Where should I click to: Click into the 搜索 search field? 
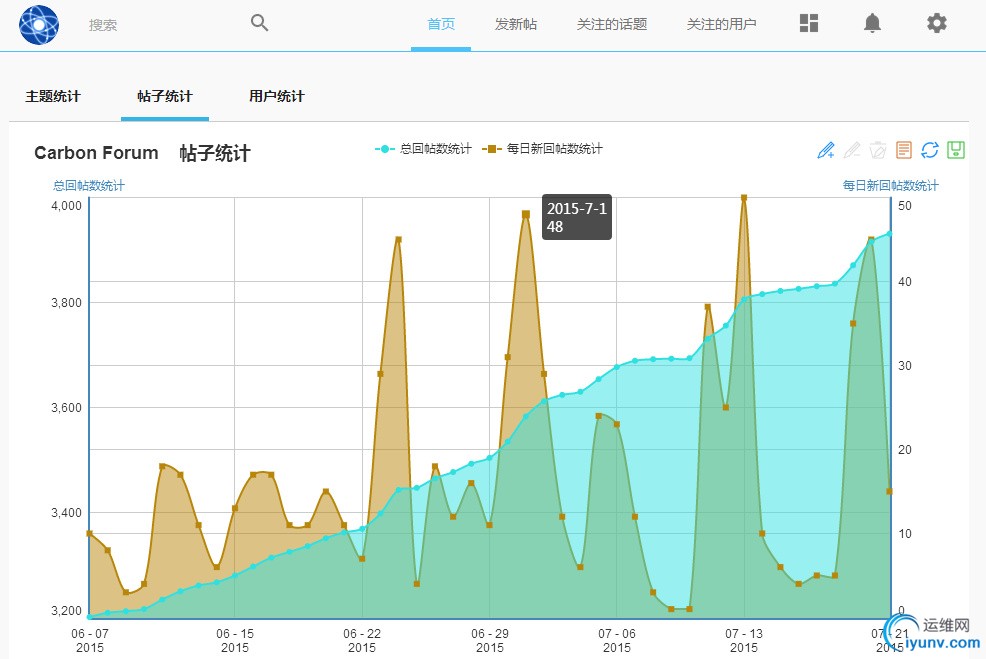click(x=163, y=25)
